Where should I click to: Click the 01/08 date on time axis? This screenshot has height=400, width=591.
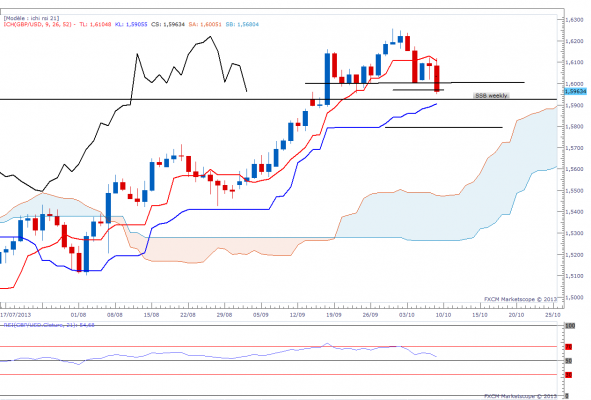click(78, 314)
